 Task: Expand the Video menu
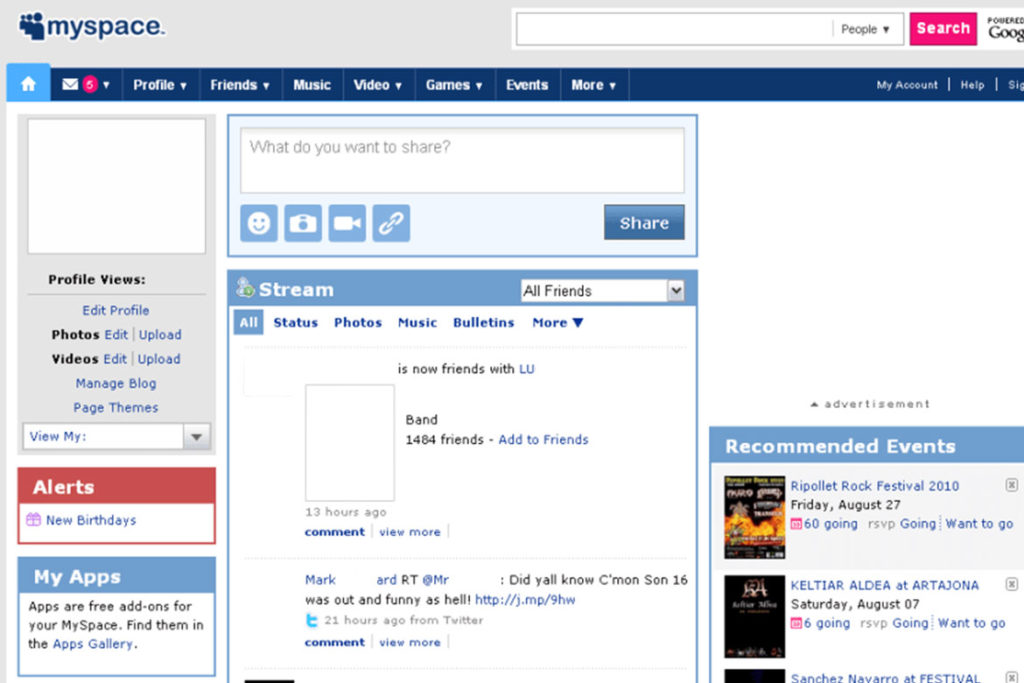[377, 85]
